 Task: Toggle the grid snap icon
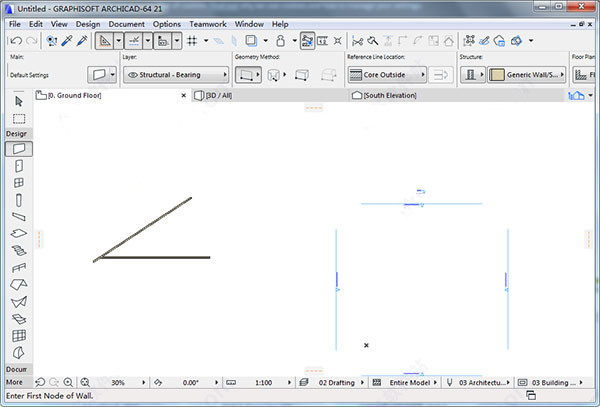click(x=192, y=41)
